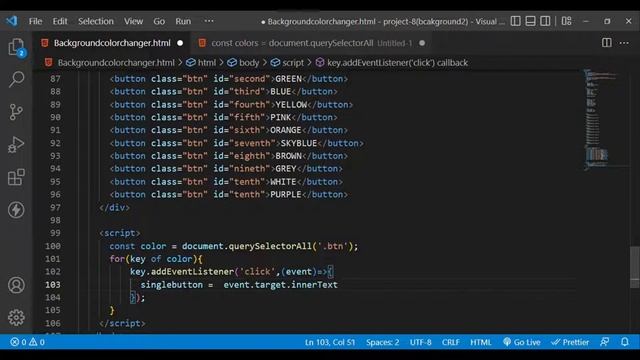Change encoding via UTF-8 status item
640x360 pixels.
click(x=420, y=342)
